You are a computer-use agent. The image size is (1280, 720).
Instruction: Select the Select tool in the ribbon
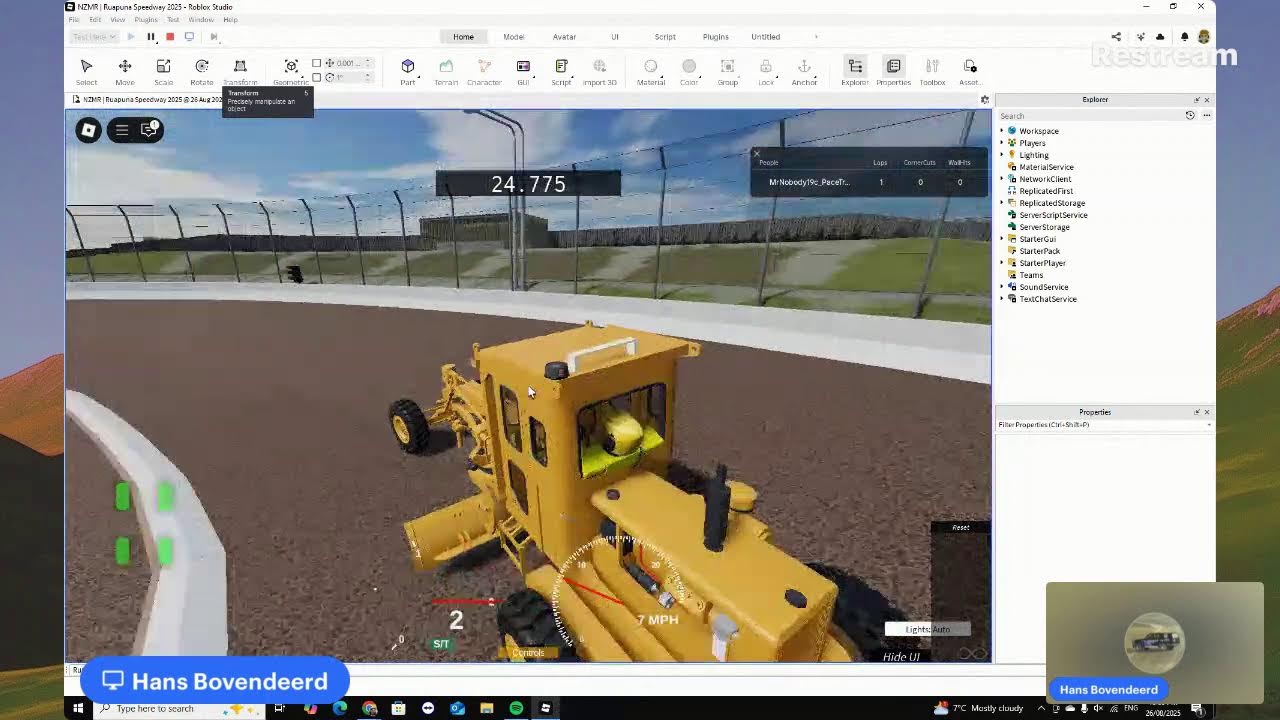(x=86, y=70)
